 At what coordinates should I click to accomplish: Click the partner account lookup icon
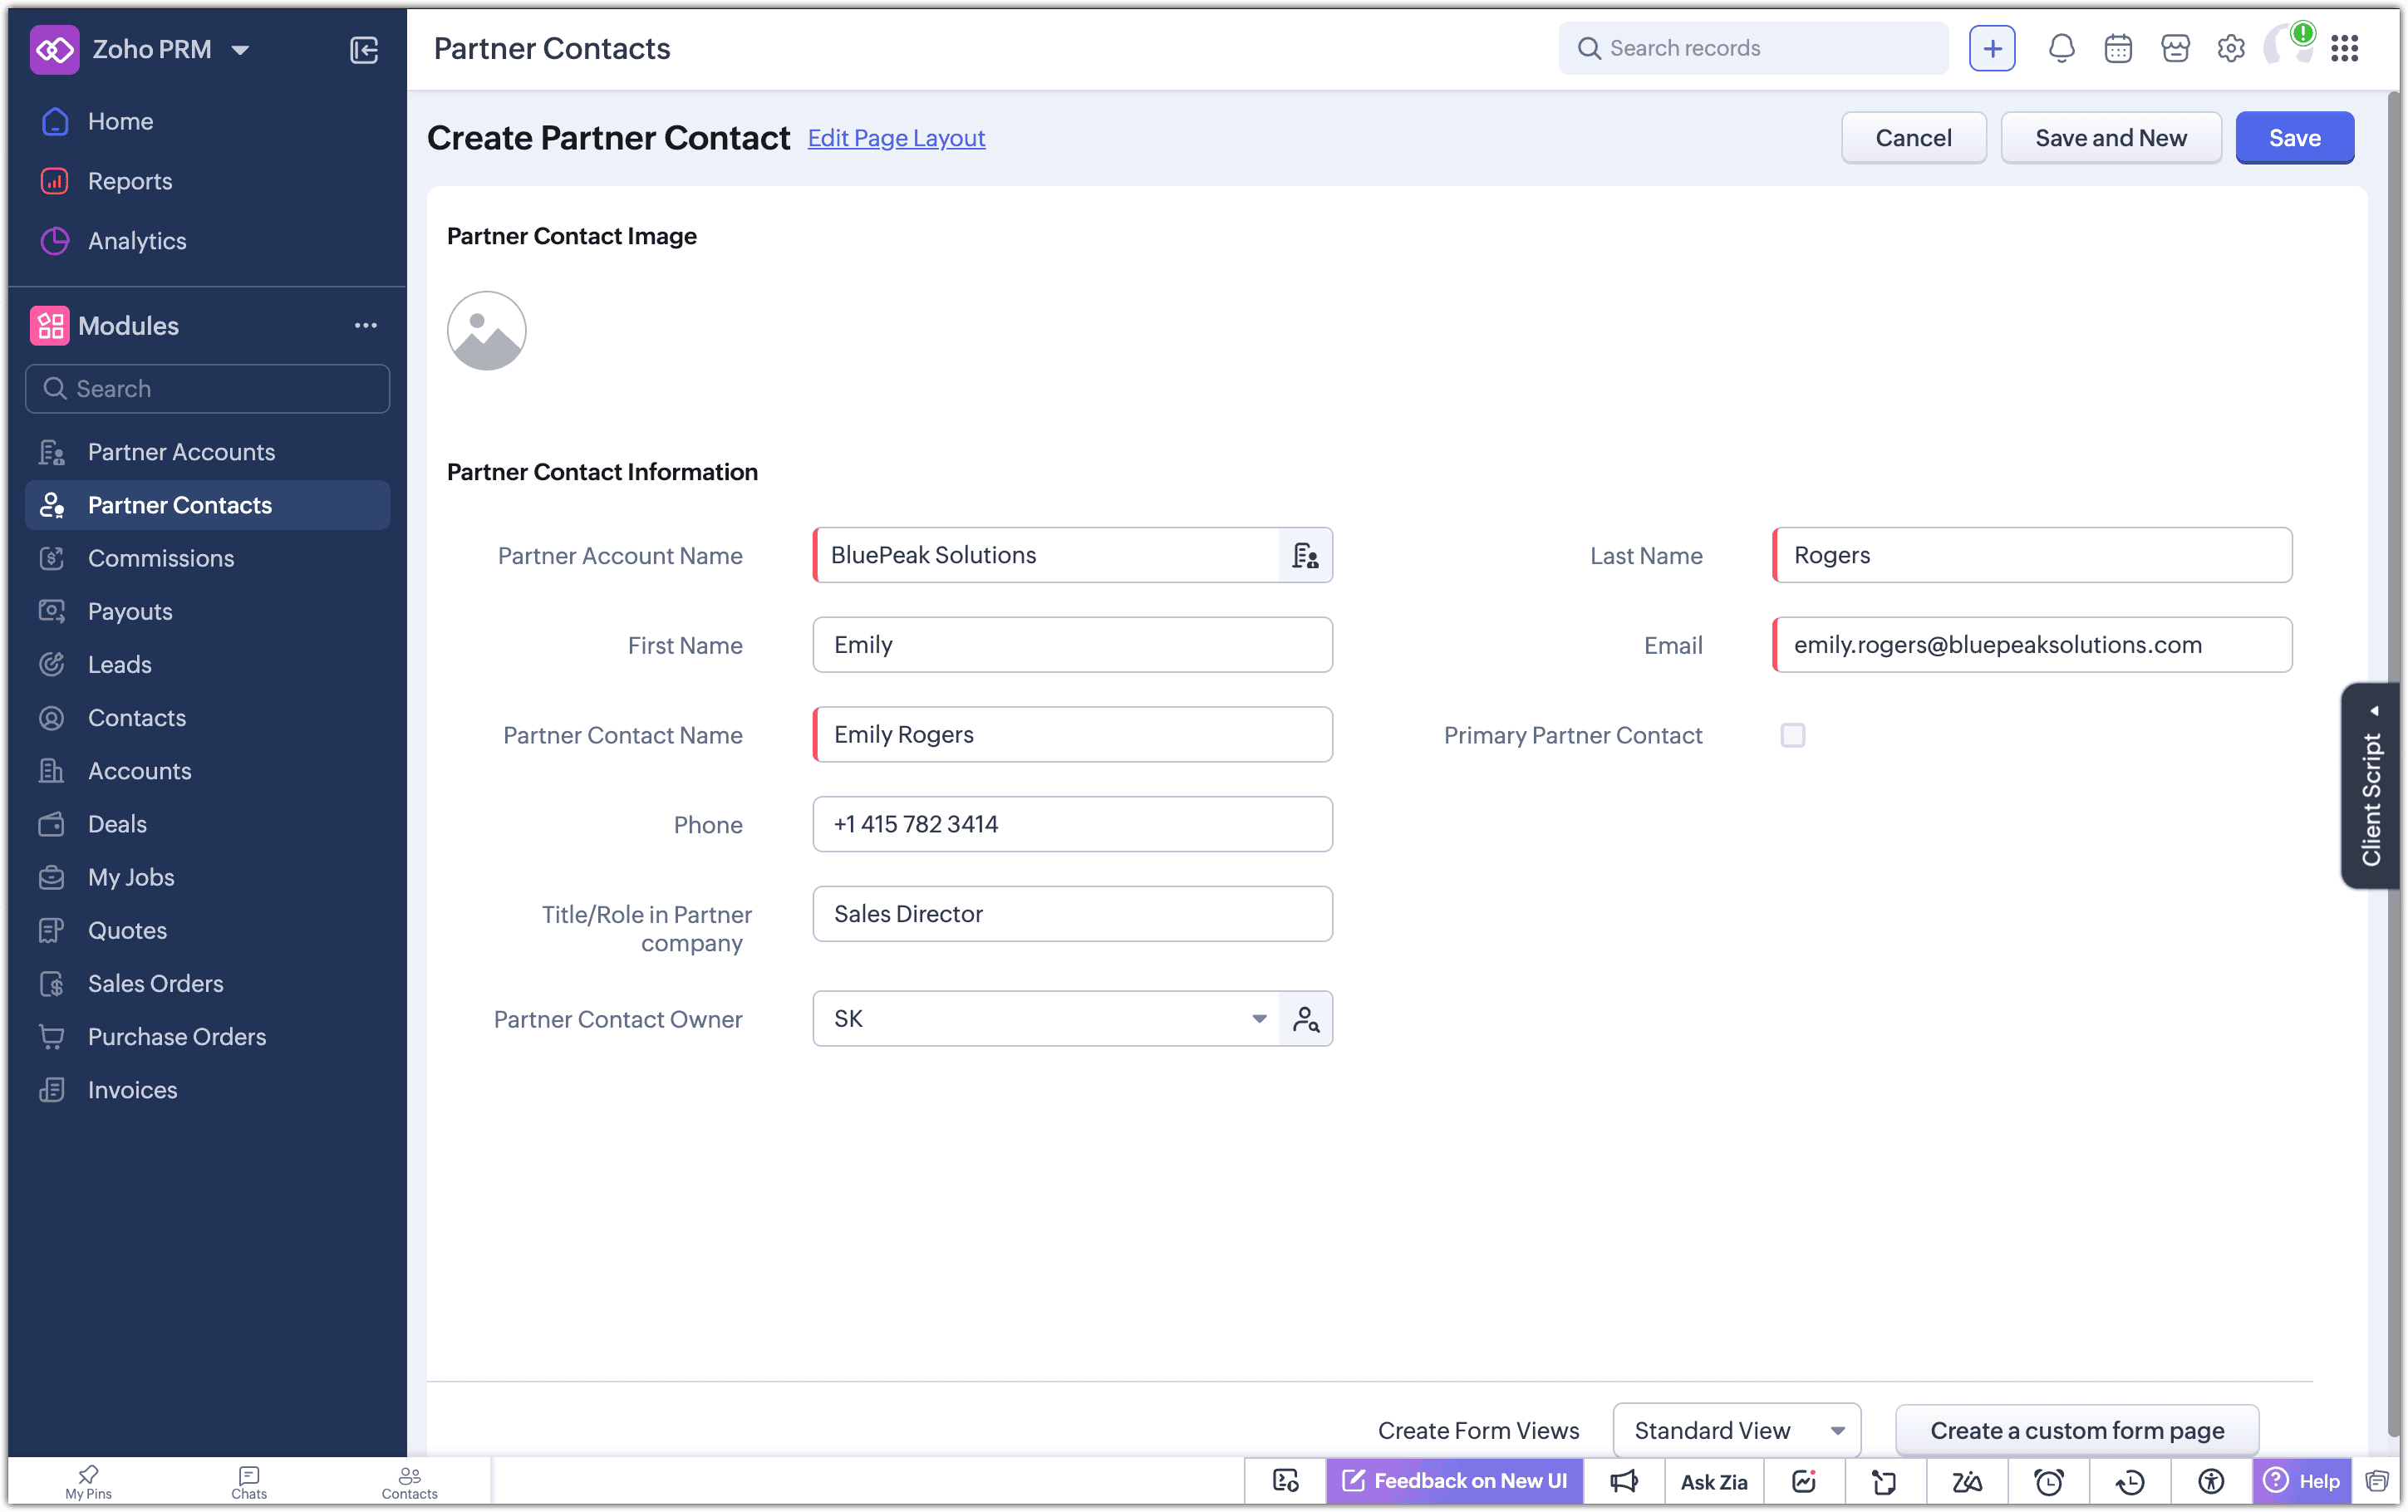point(1305,555)
